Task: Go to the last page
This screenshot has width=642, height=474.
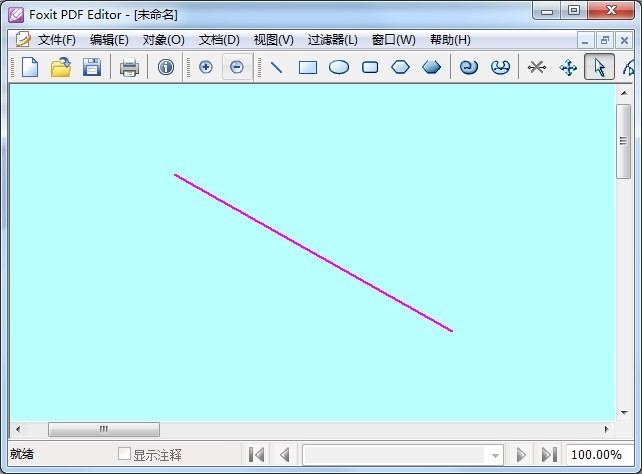Action: [549, 454]
